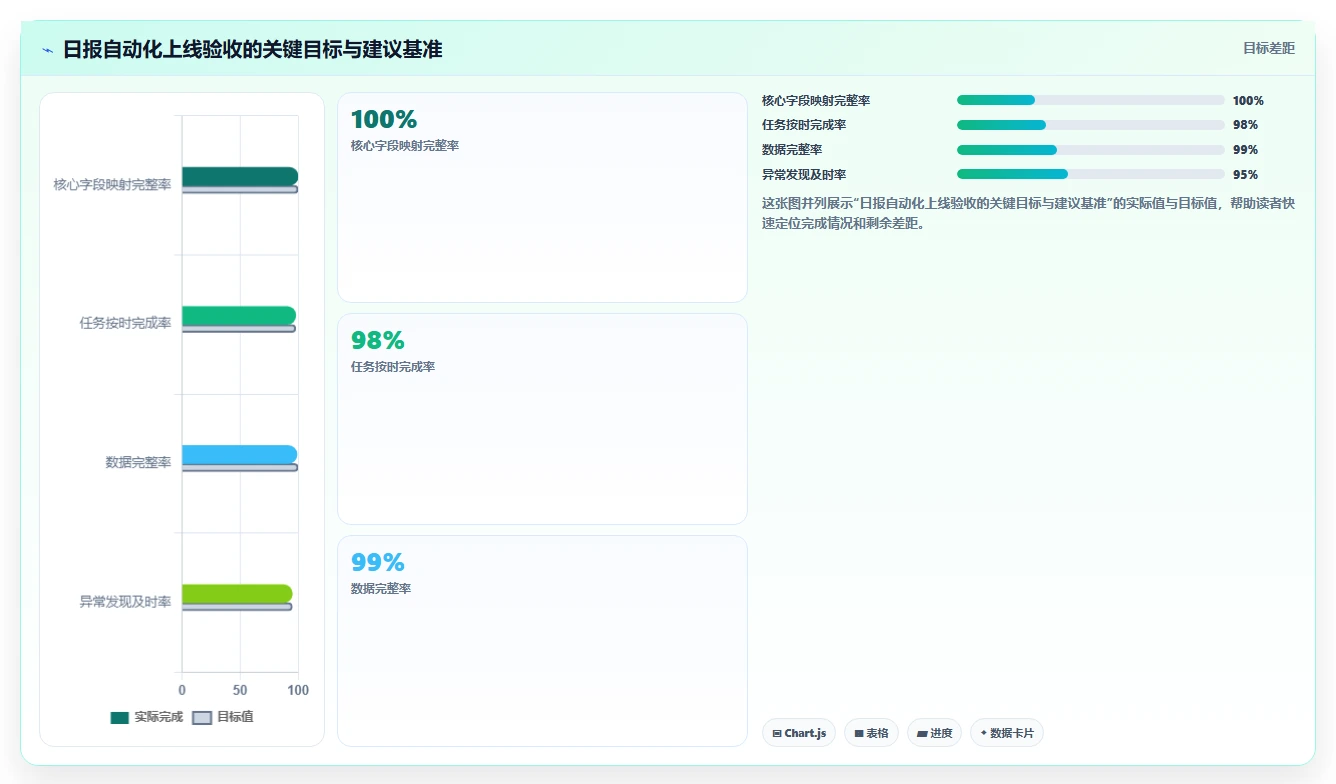
Task: Click the 95% value in progress list
Action: pyautogui.click(x=1245, y=175)
